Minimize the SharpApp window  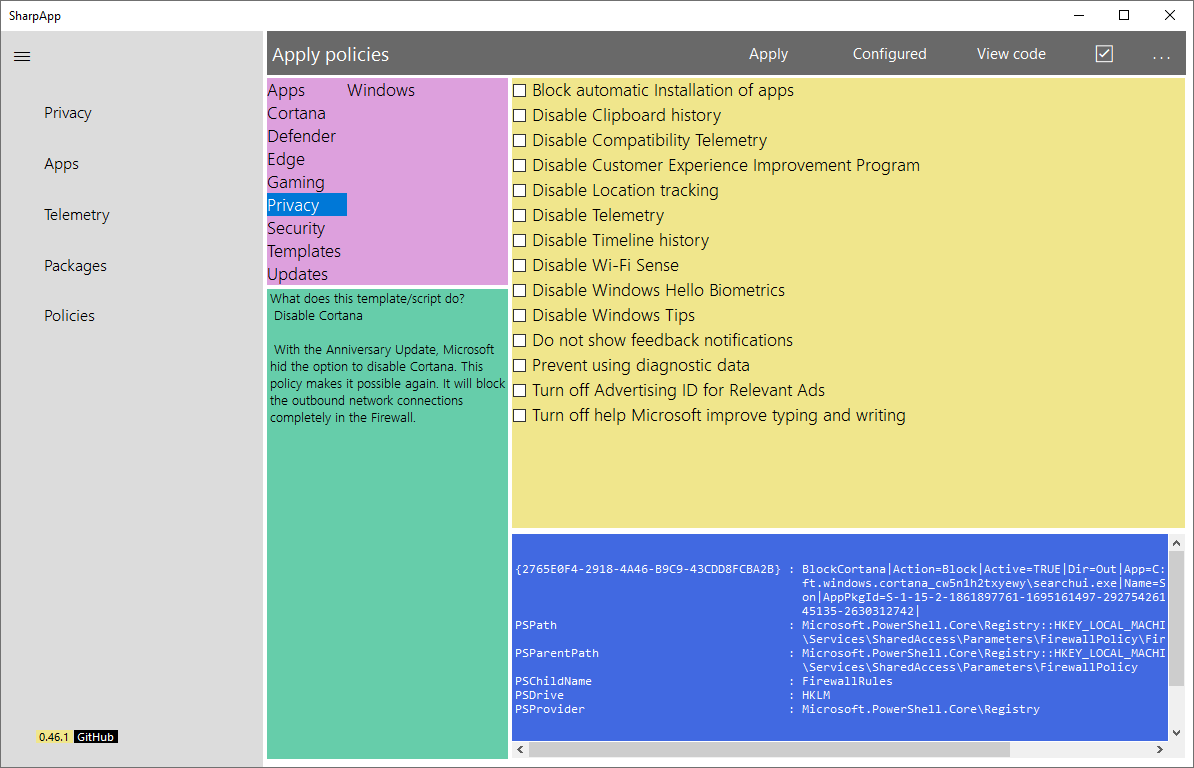tap(1079, 15)
